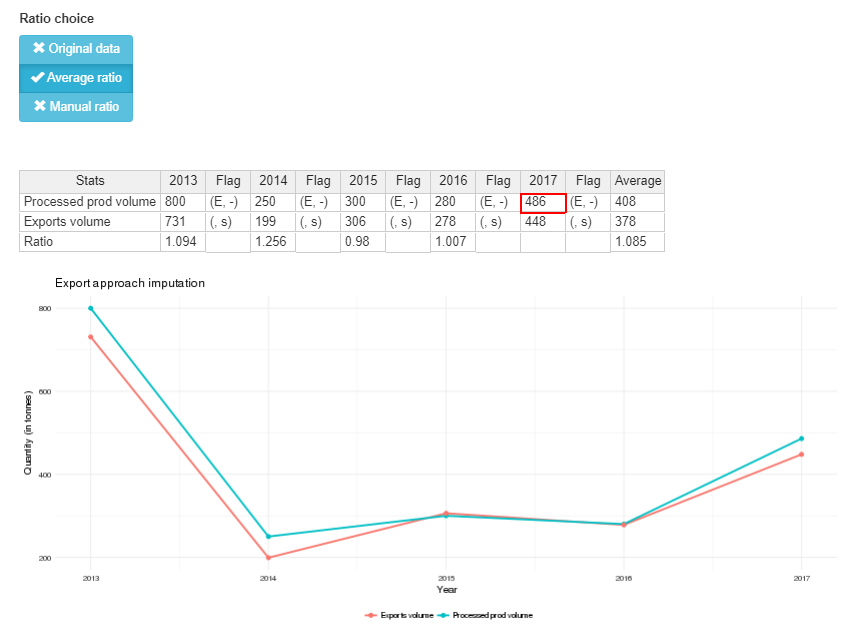
Task: Select the Original data ratio option
Action: click(76, 49)
